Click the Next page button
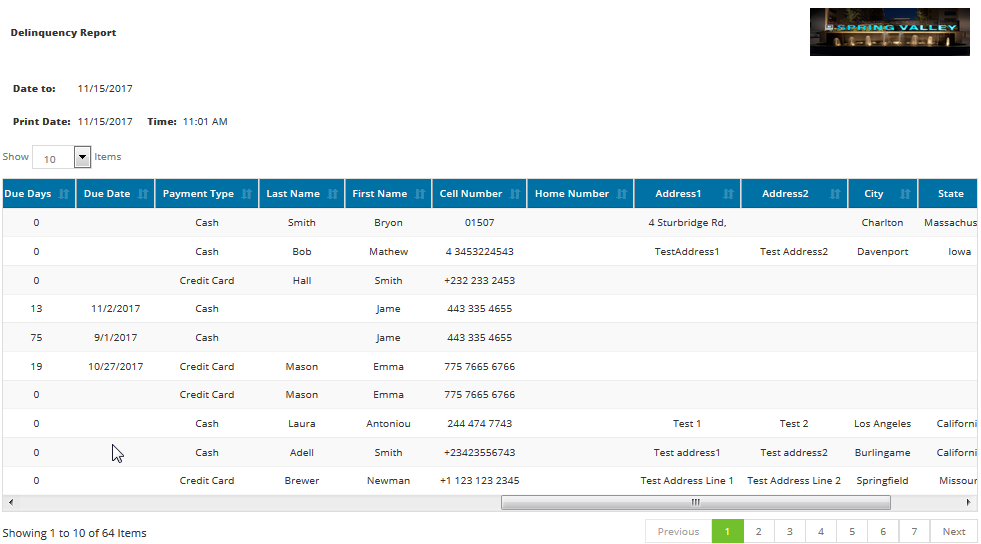 click(x=954, y=531)
